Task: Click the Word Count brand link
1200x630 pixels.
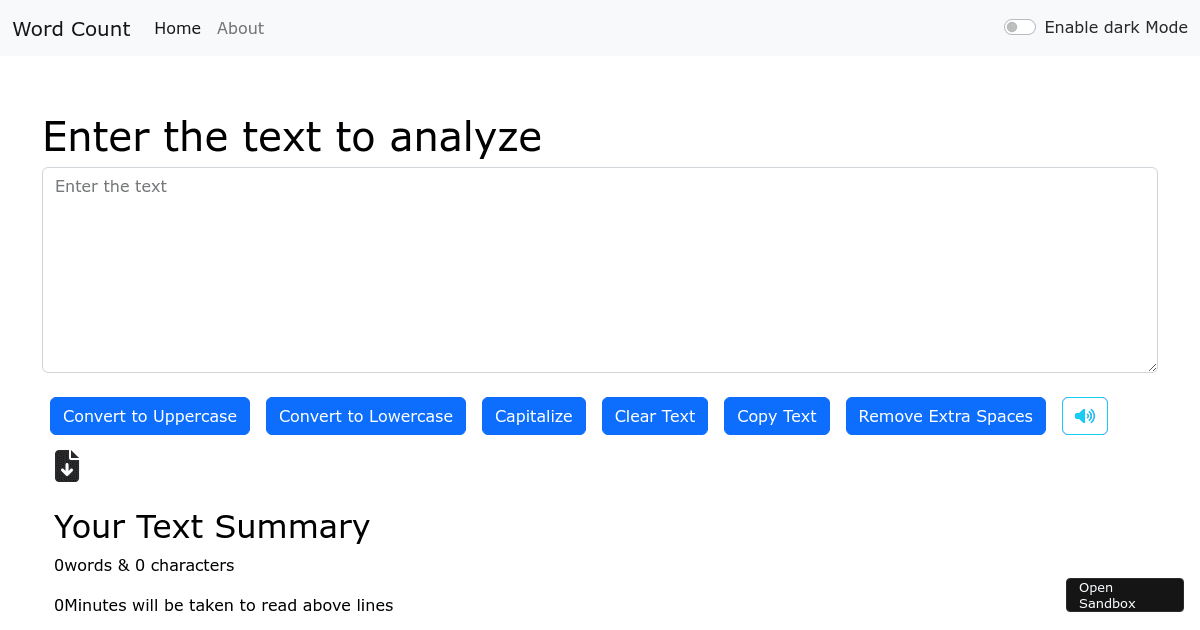Action: tap(70, 28)
